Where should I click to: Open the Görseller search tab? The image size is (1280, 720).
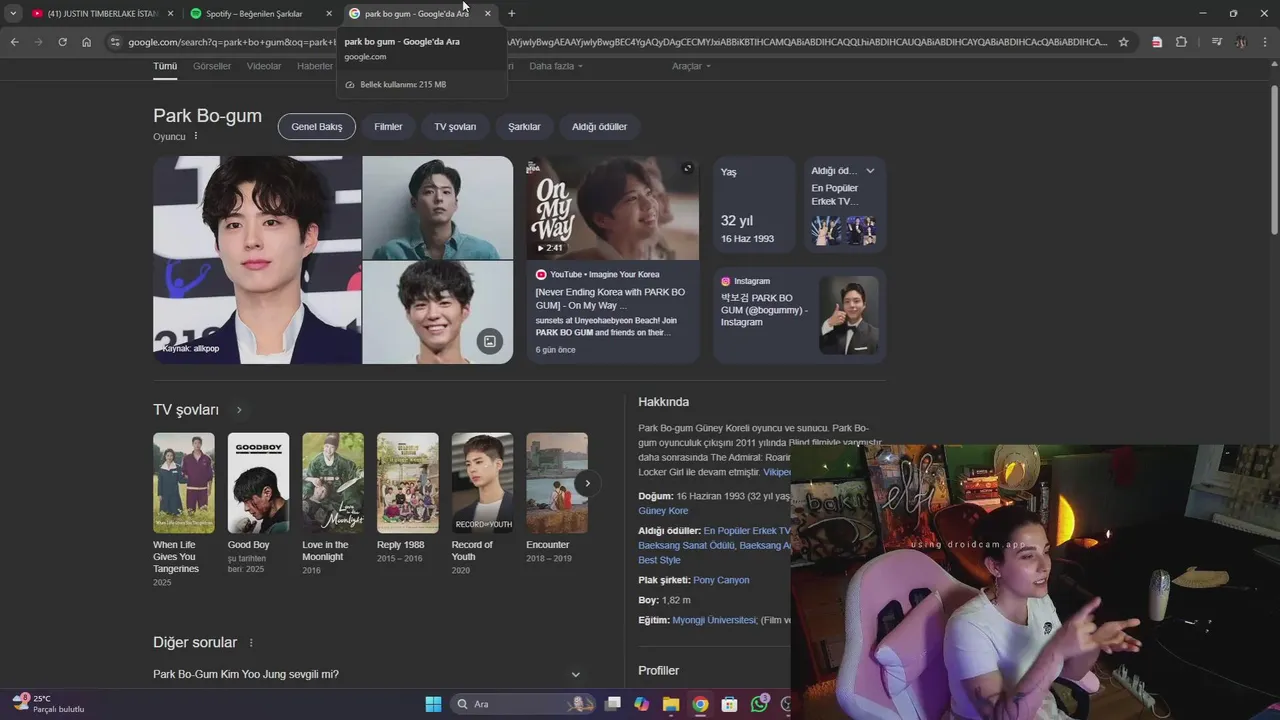(x=212, y=66)
